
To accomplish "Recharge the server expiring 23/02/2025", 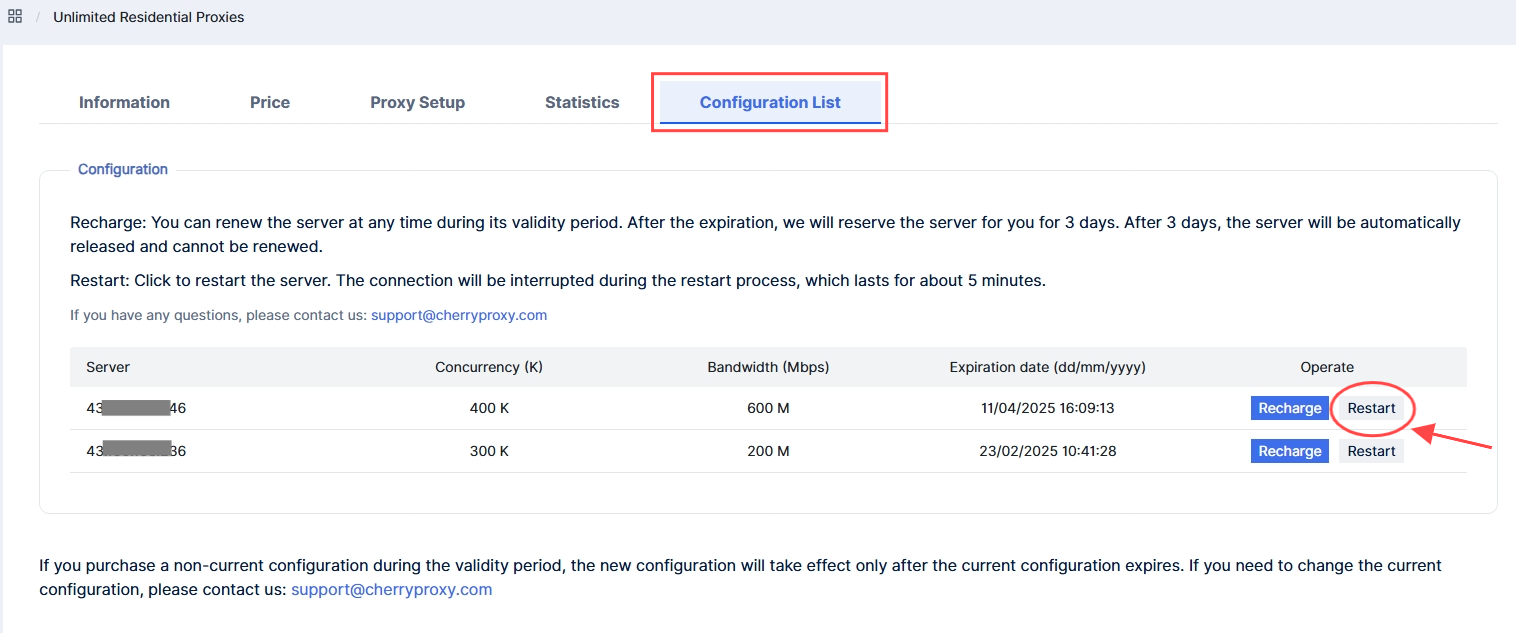I will tap(1289, 451).
